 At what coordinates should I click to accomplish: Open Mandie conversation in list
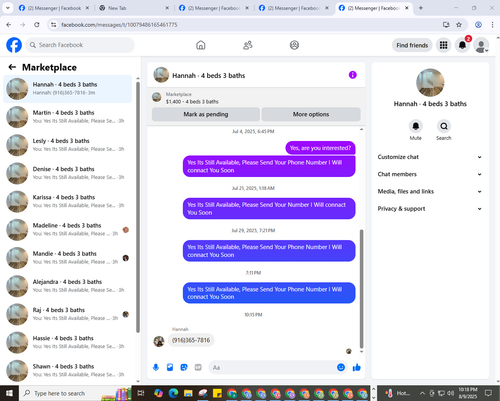pyautogui.click(x=68, y=258)
